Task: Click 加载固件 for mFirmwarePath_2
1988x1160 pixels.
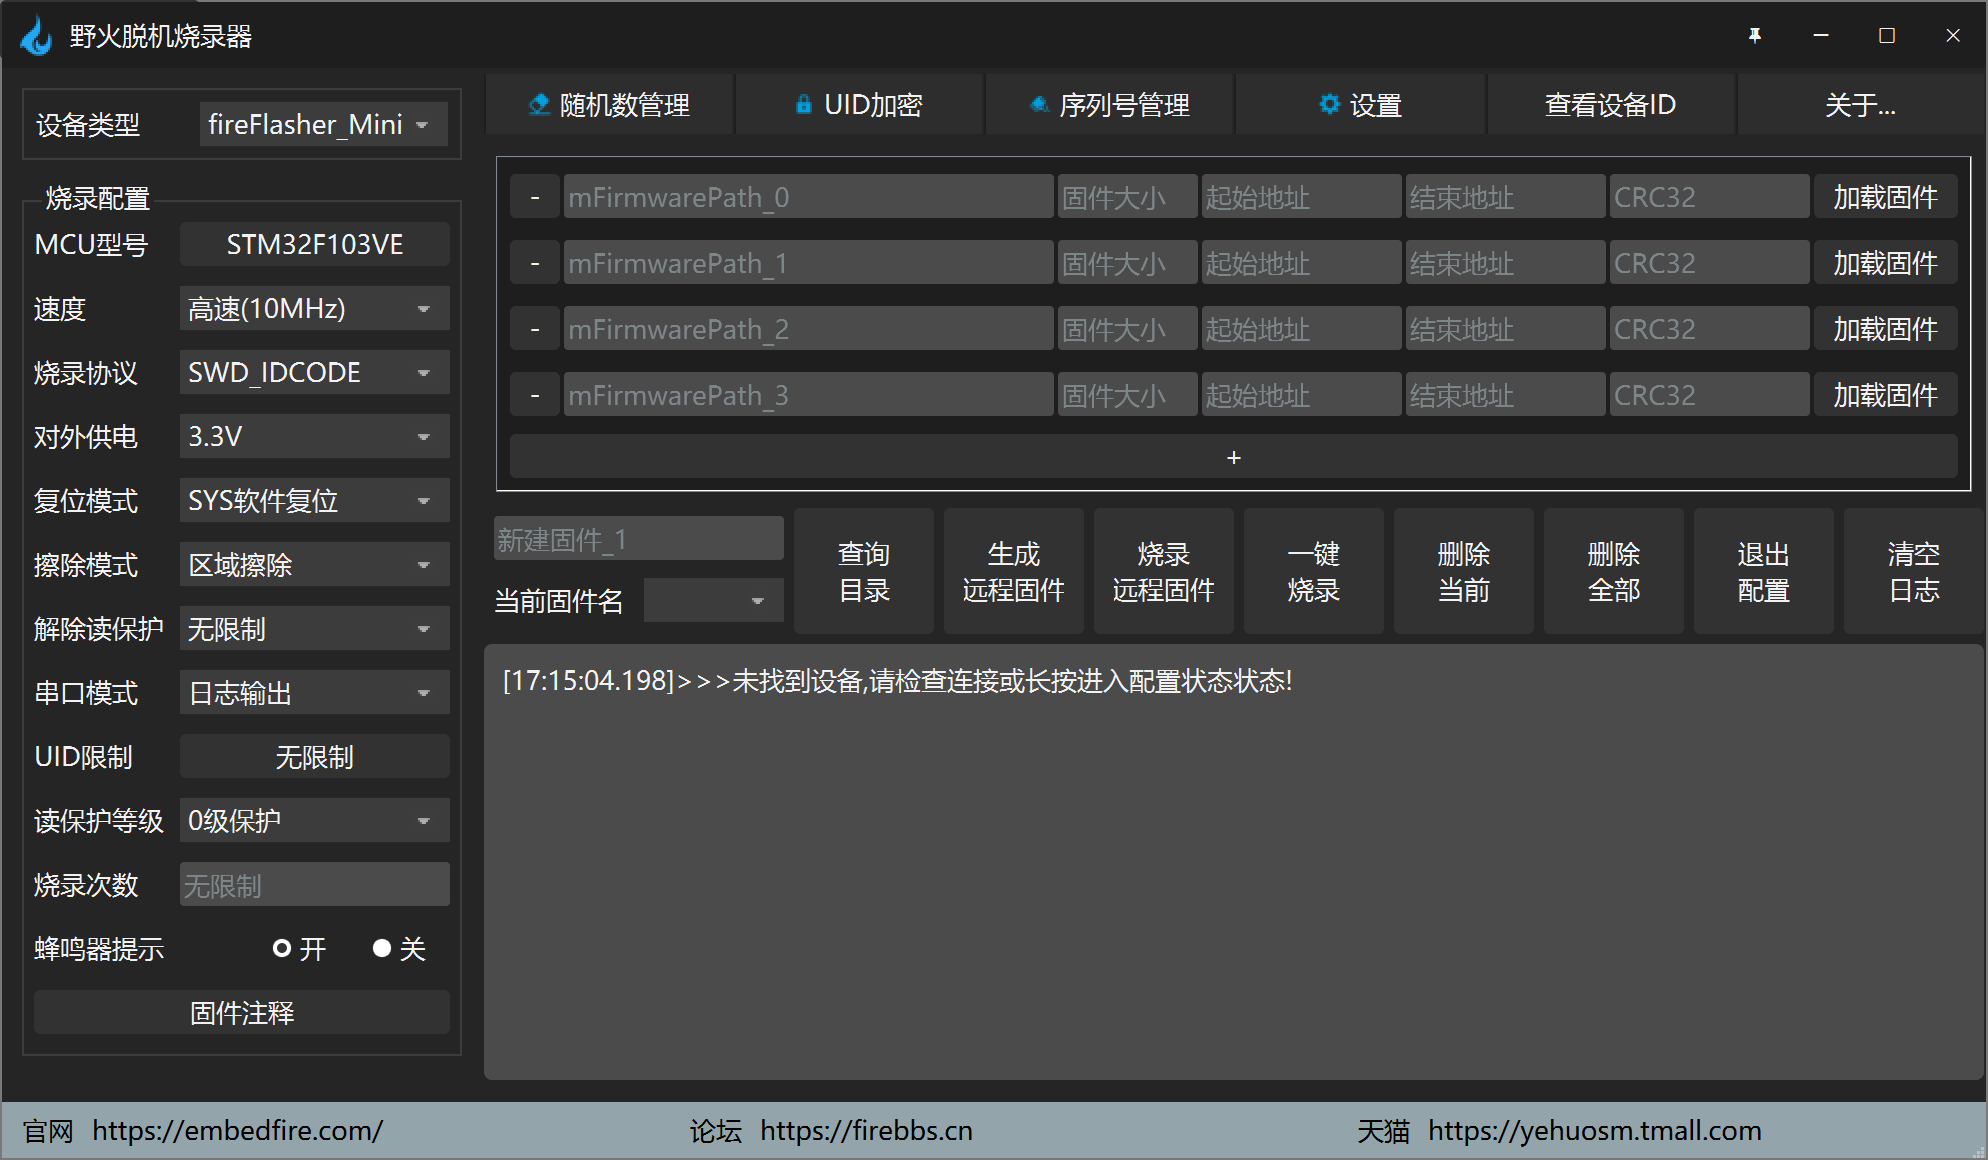Action: pos(1885,329)
